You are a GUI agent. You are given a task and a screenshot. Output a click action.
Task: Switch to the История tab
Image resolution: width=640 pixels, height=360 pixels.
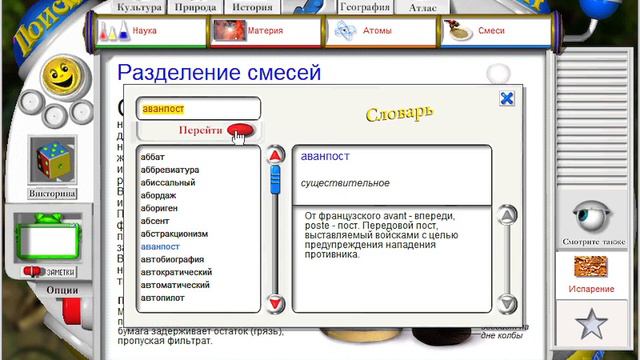(252, 7)
